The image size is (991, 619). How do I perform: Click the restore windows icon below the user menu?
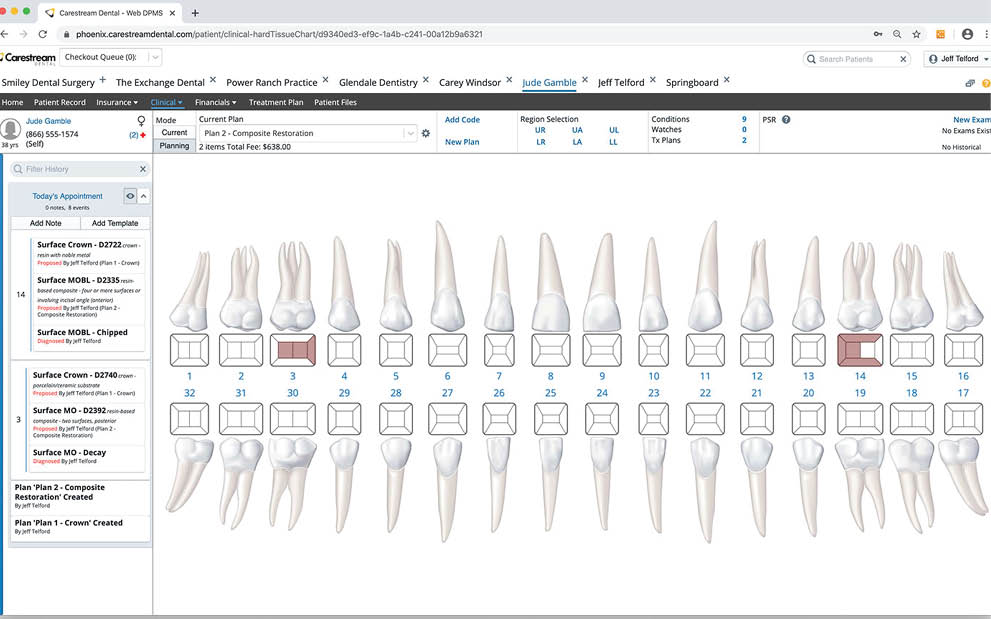(x=970, y=83)
